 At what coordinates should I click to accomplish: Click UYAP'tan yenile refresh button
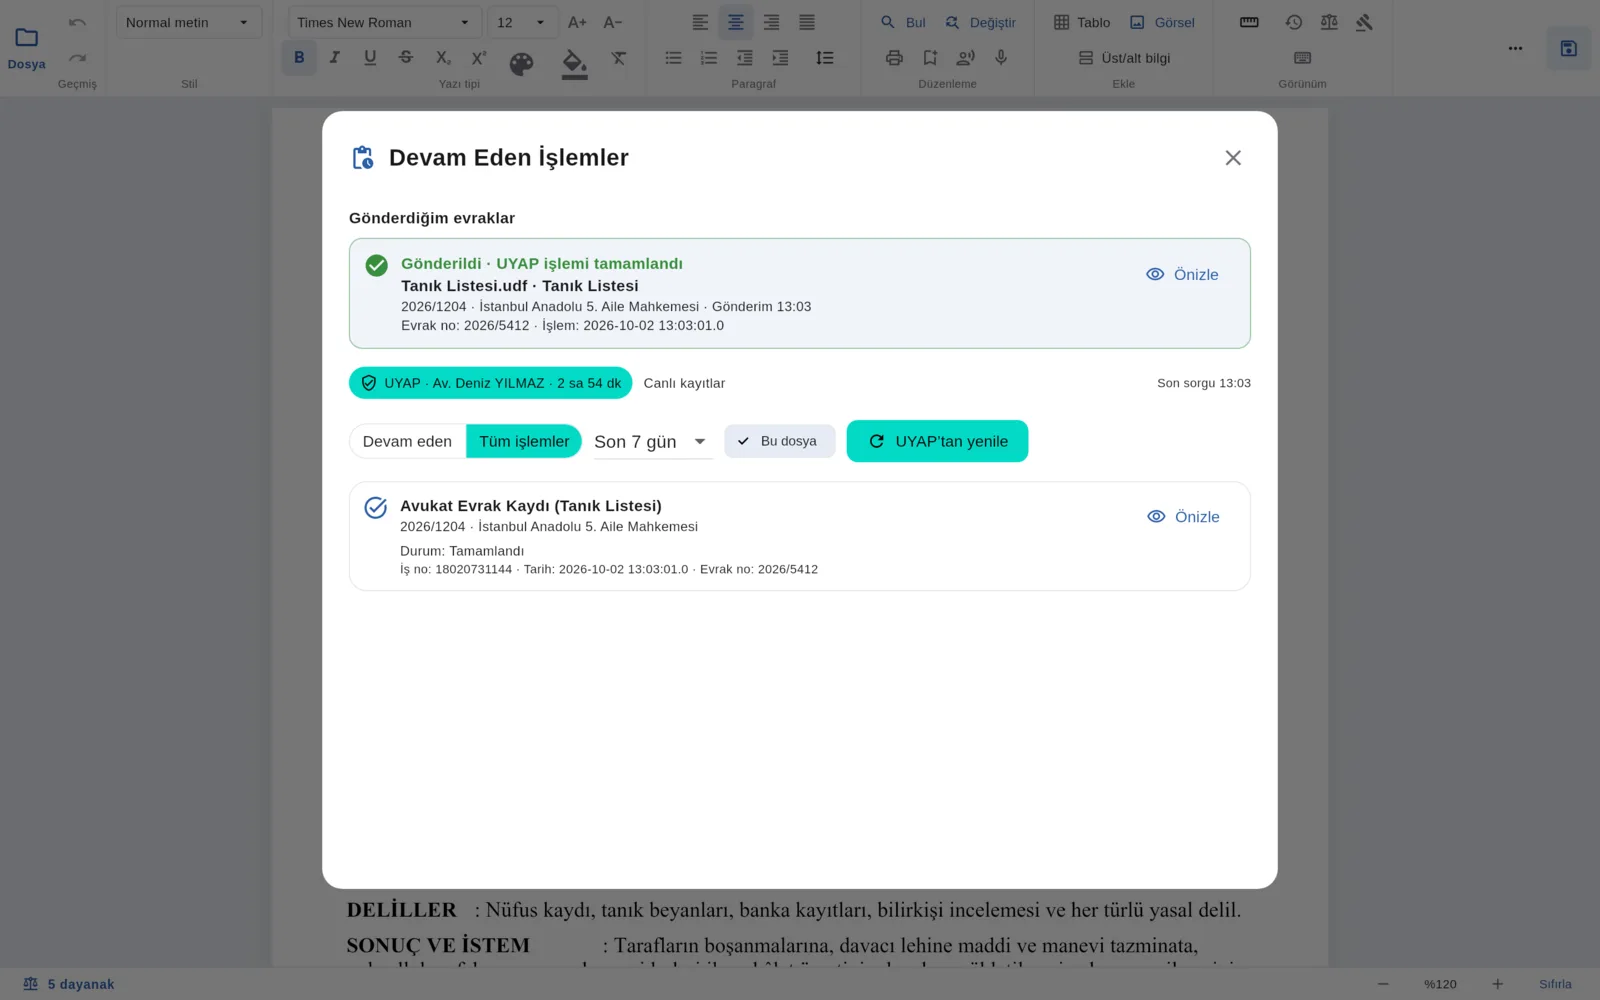[x=937, y=441]
